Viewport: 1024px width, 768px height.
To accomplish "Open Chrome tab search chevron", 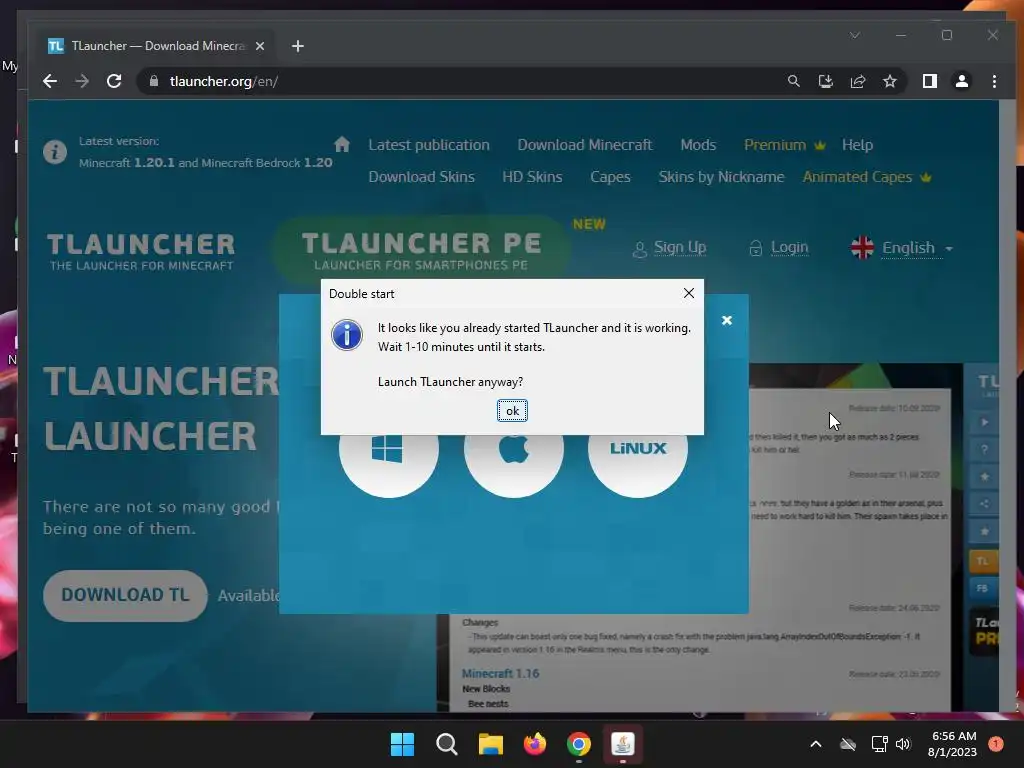I will tap(855, 35).
